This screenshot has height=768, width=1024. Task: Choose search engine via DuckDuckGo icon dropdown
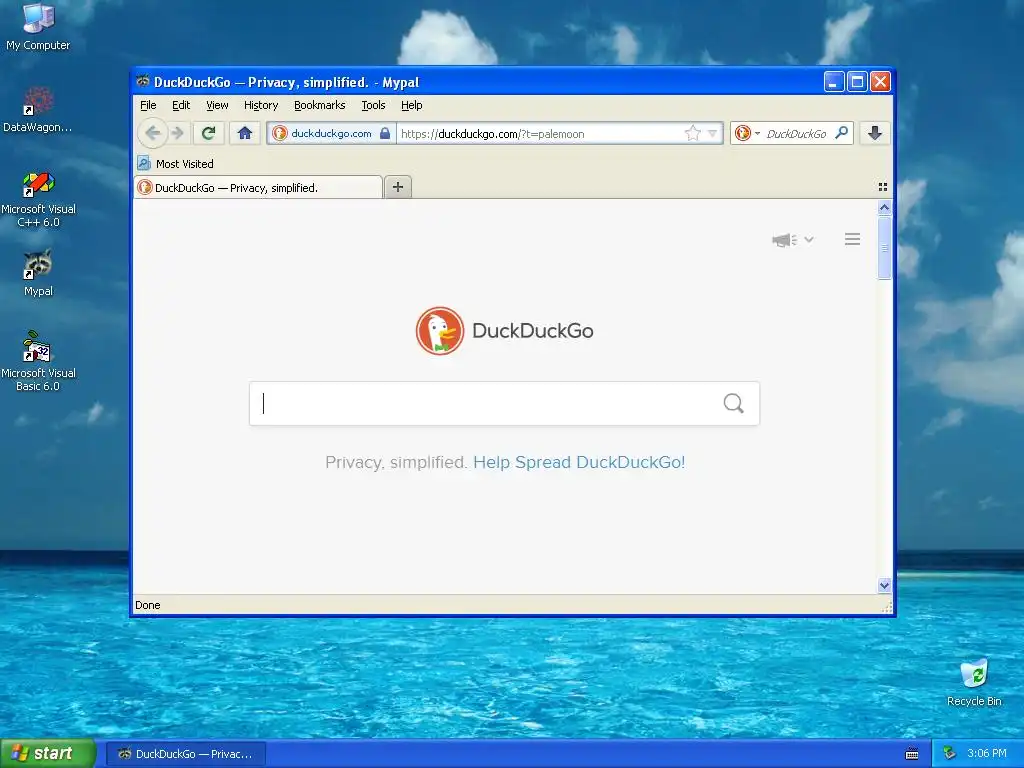(x=747, y=133)
